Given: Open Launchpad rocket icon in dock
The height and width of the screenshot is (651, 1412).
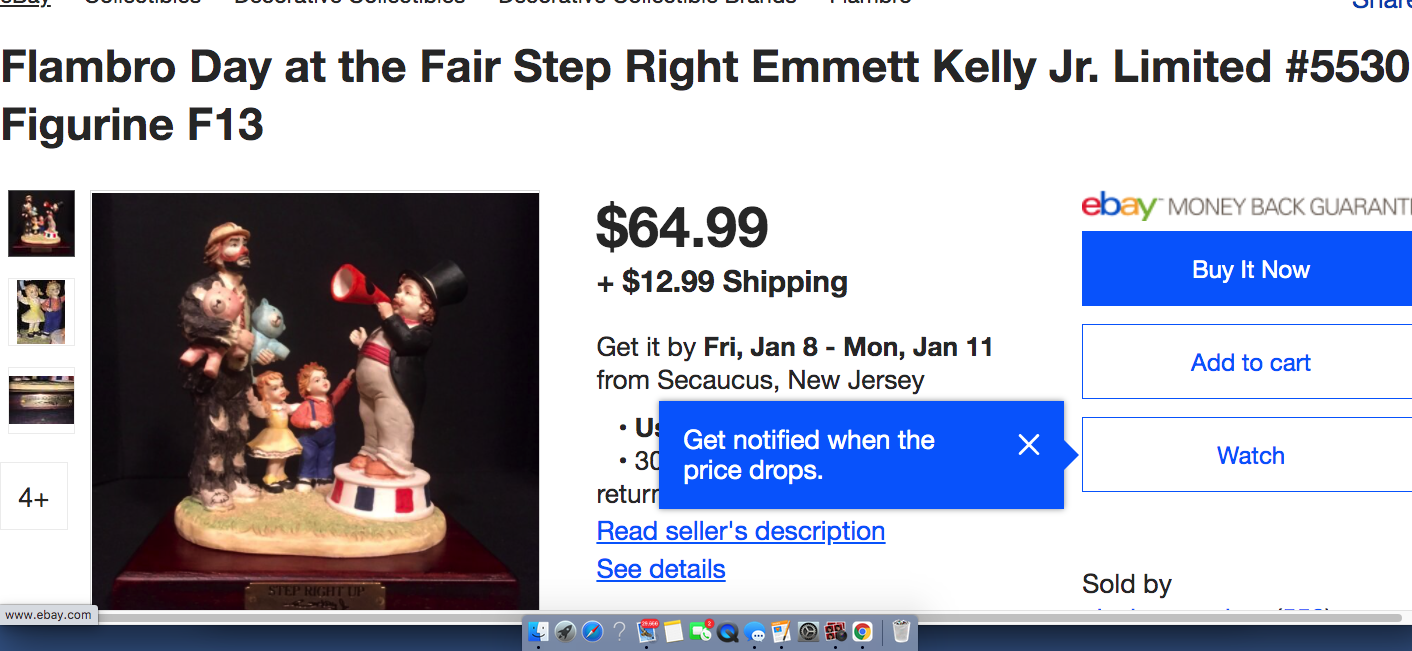Looking at the screenshot, I should [x=565, y=632].
